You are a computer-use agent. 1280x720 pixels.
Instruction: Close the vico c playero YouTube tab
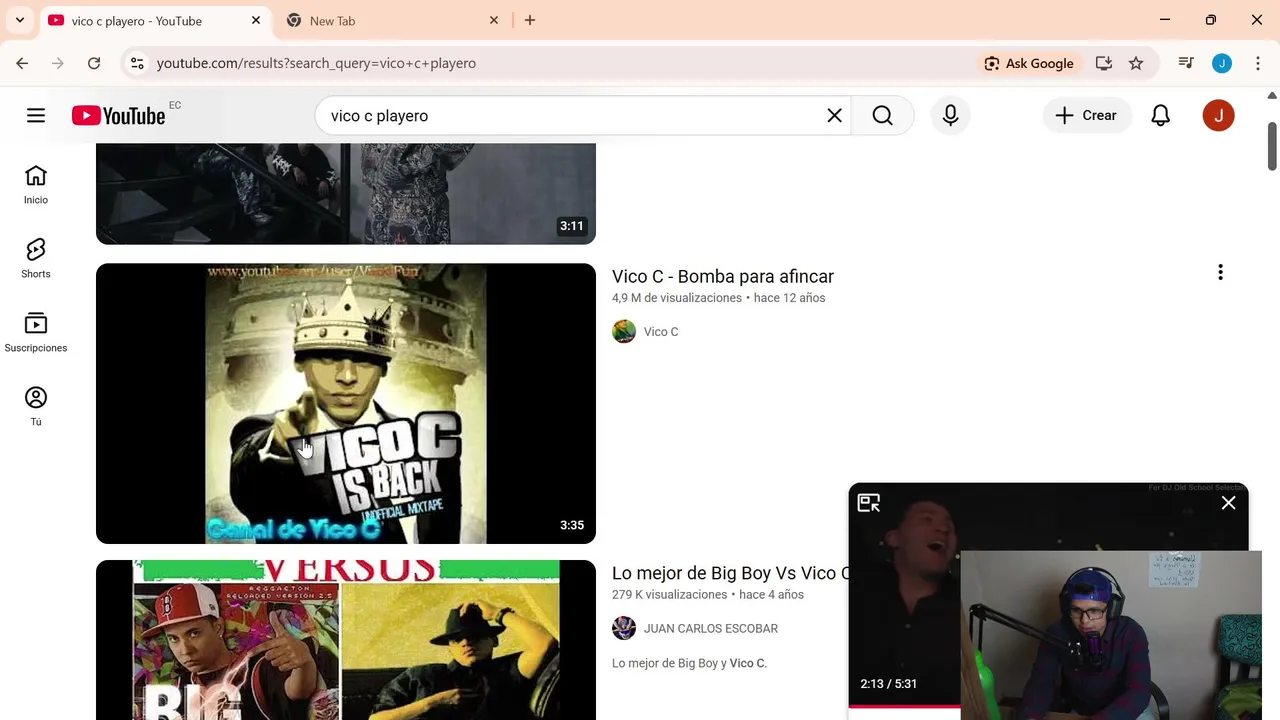(x=256, y=20)
